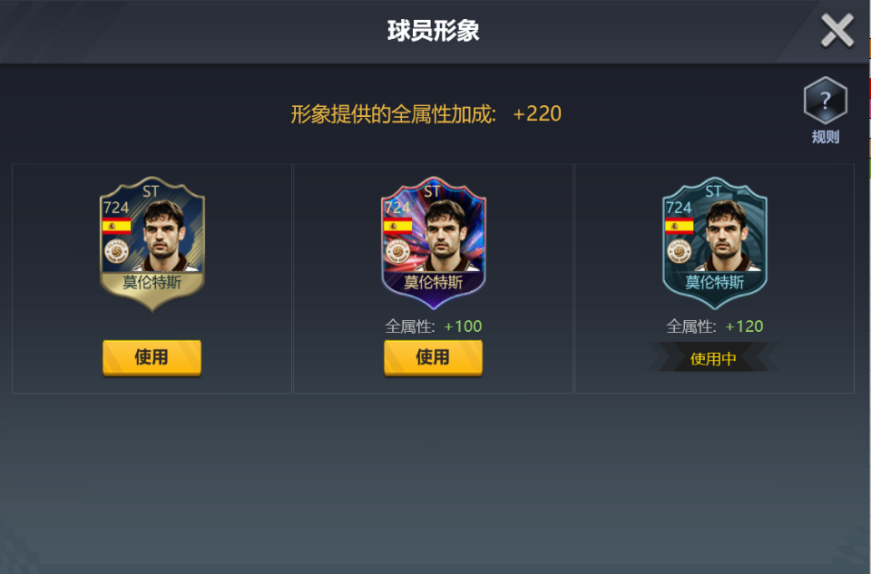This screenshot has width=871, height=574.
Task: Click the 使用中 status badge
Action: (x=714, y=358)
